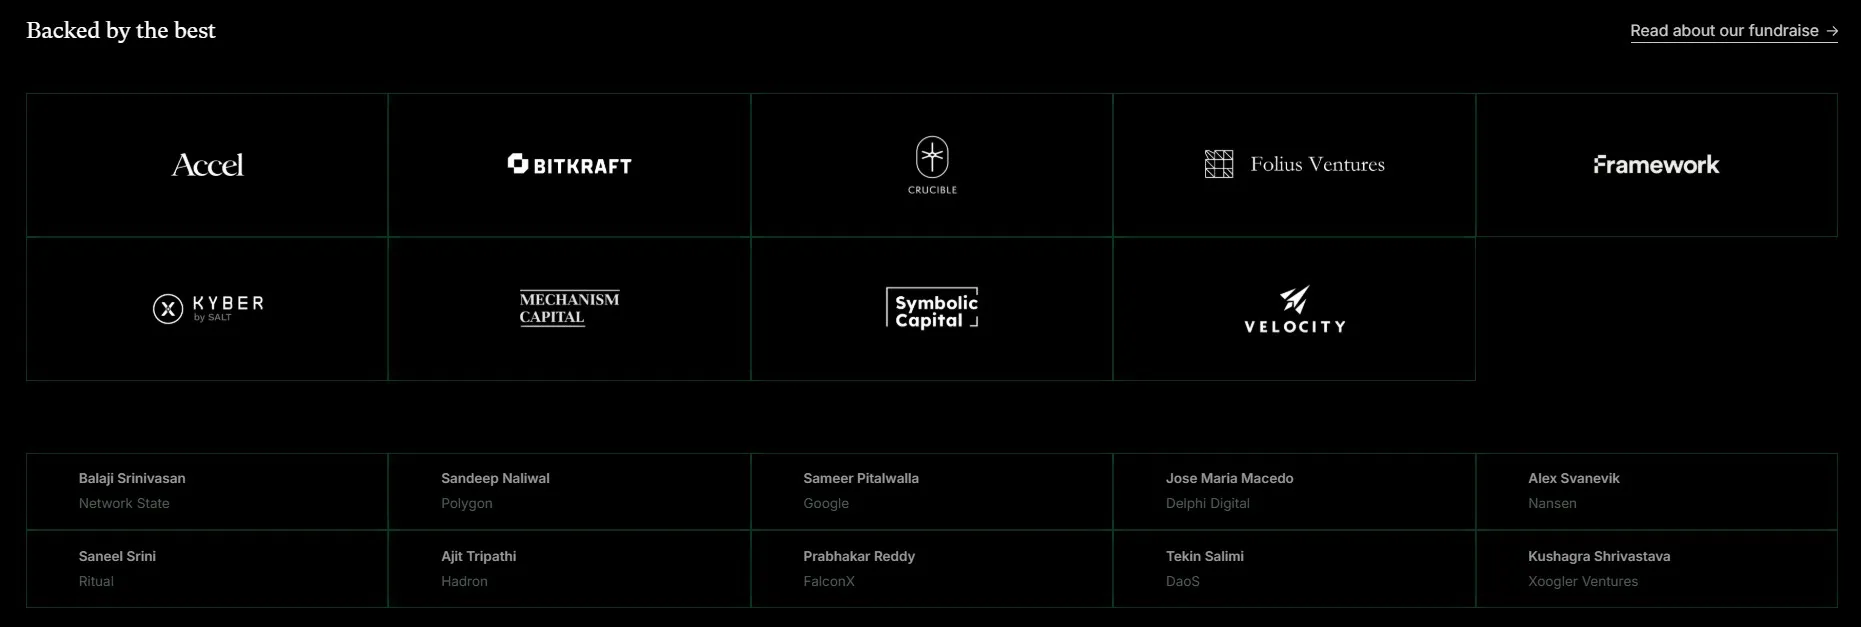Select Saneel Srini investor name
Viewport: 1861px width, 627px height.
[x=117, y=556]
